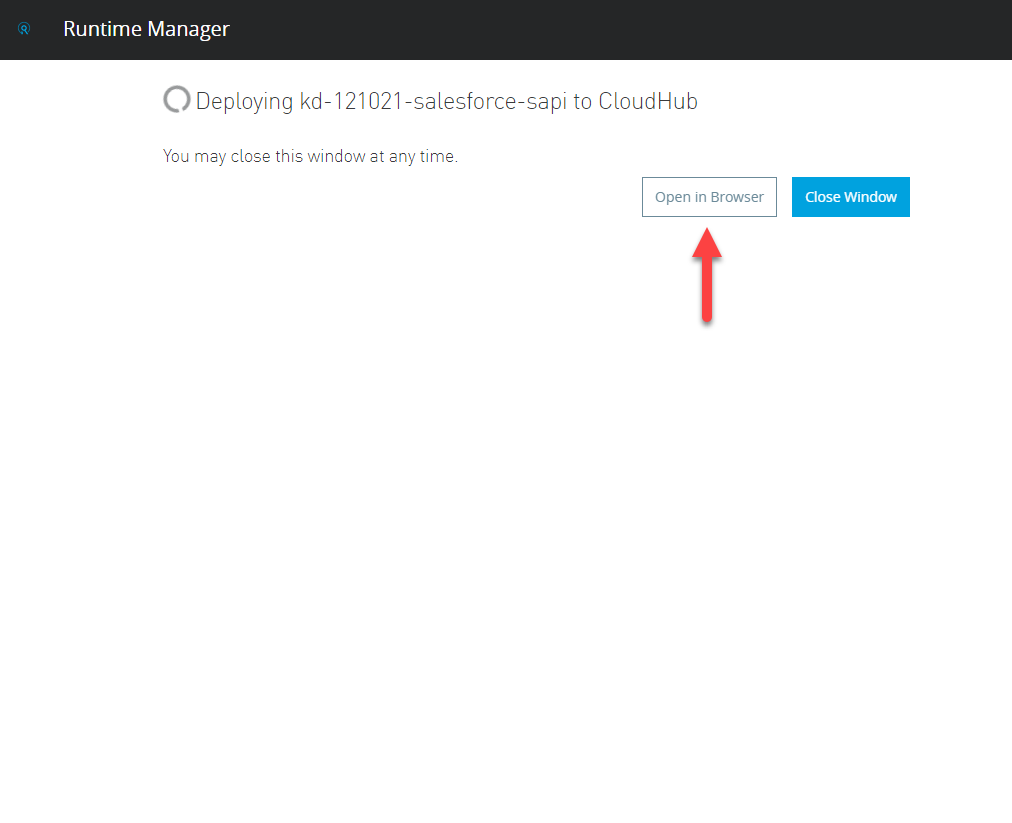Click the word 'to' before CloudHub
Image resolution: width=1012 pixels, height=823 pixels.
pyautogui.click(x=583, y=101)
